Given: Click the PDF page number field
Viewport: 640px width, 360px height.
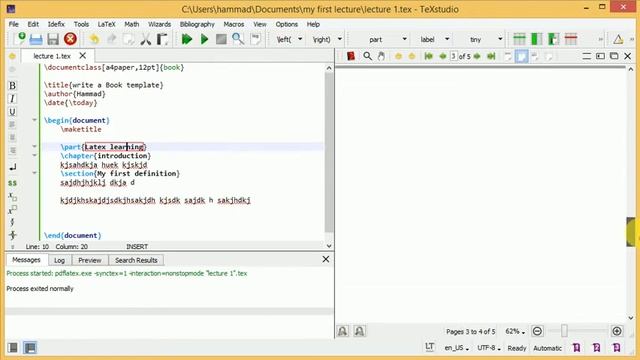Looking at the screenshot, I should [x=453, y=56].
